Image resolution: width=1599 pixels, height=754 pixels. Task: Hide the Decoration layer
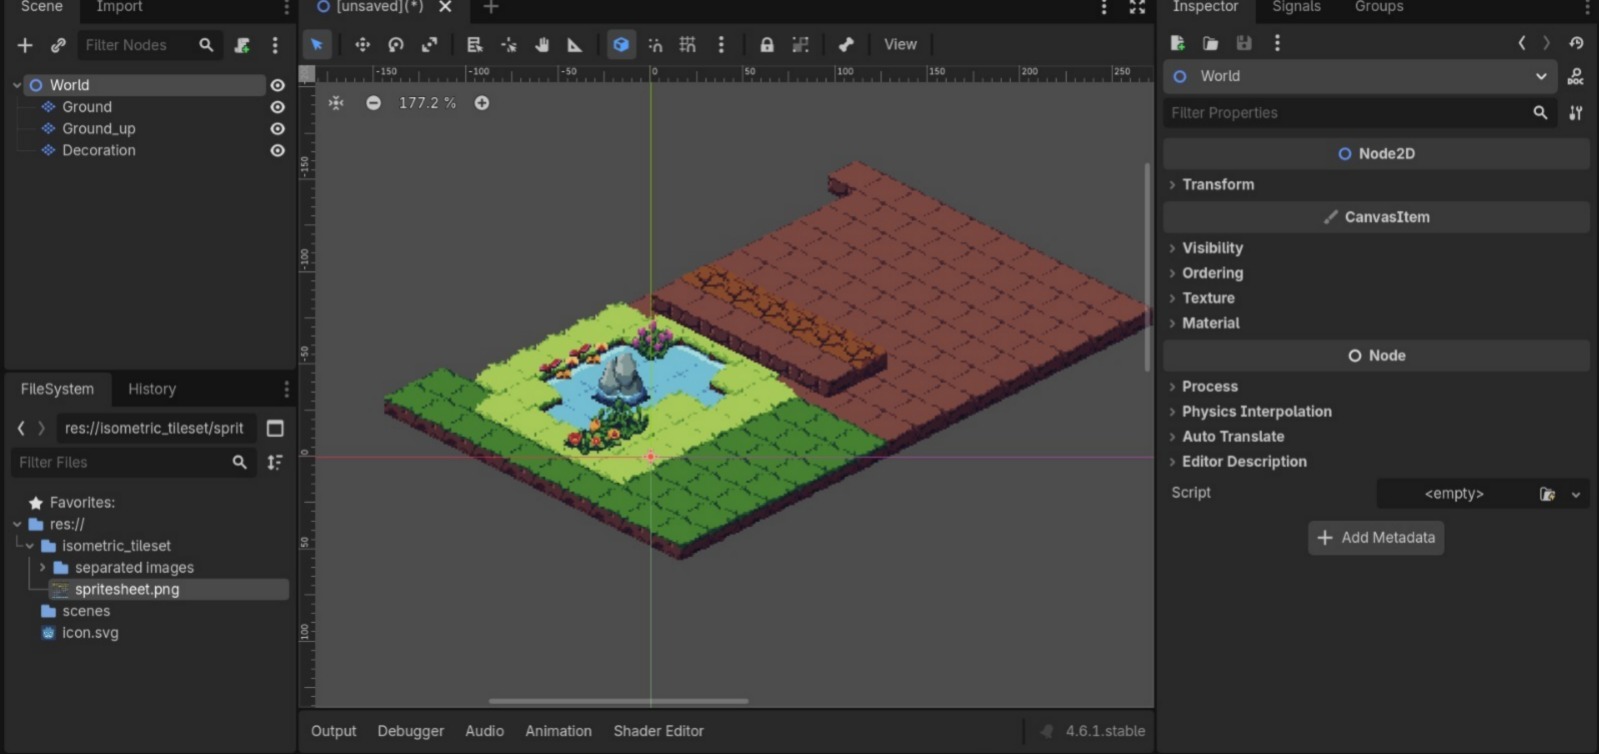[x=278, y=151]
